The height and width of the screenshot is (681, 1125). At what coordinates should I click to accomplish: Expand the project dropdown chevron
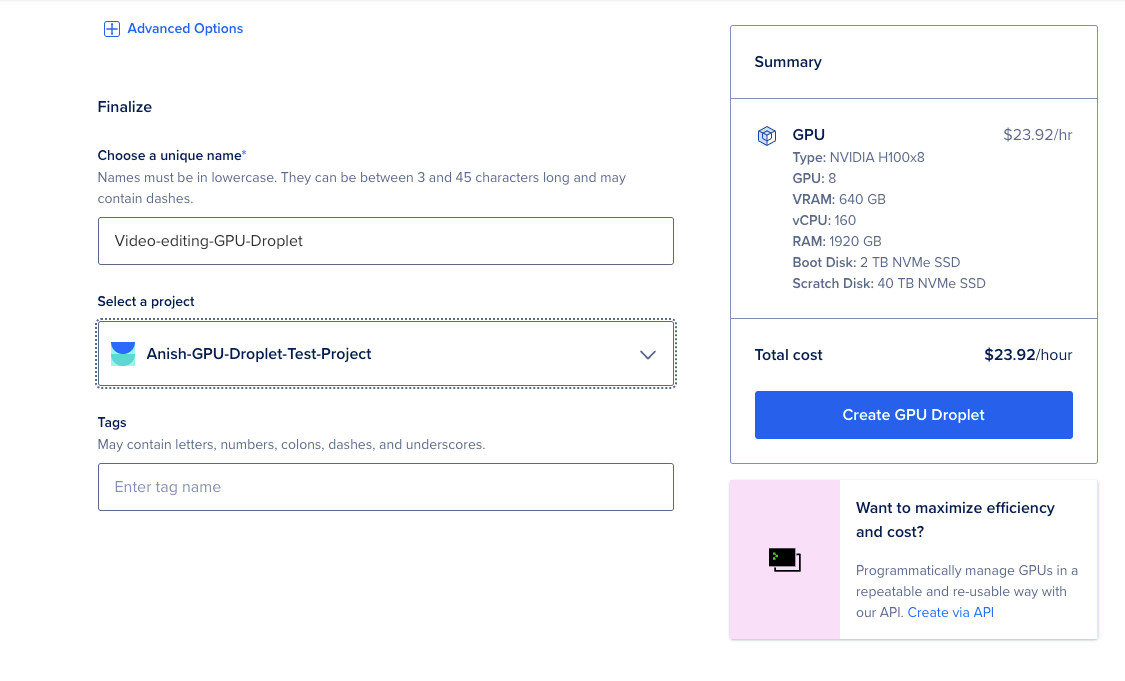pos(647,354)
